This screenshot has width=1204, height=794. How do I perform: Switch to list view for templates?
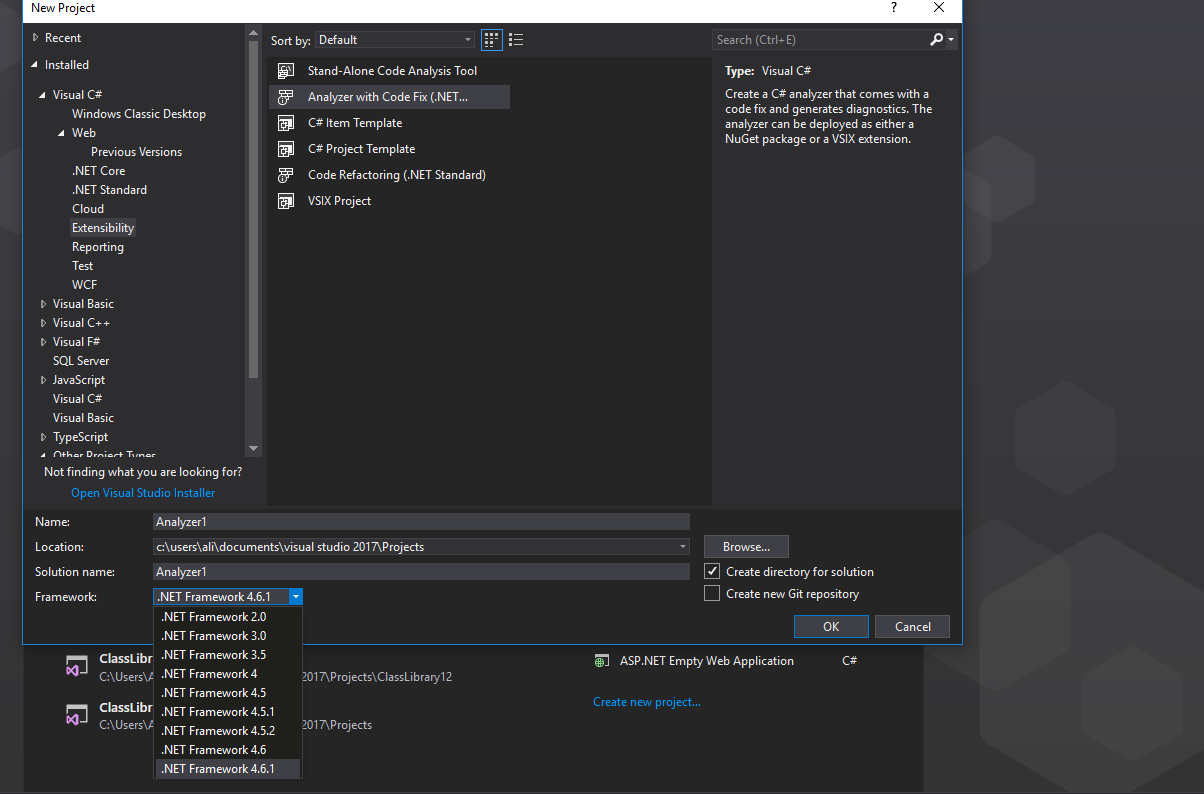516,39
